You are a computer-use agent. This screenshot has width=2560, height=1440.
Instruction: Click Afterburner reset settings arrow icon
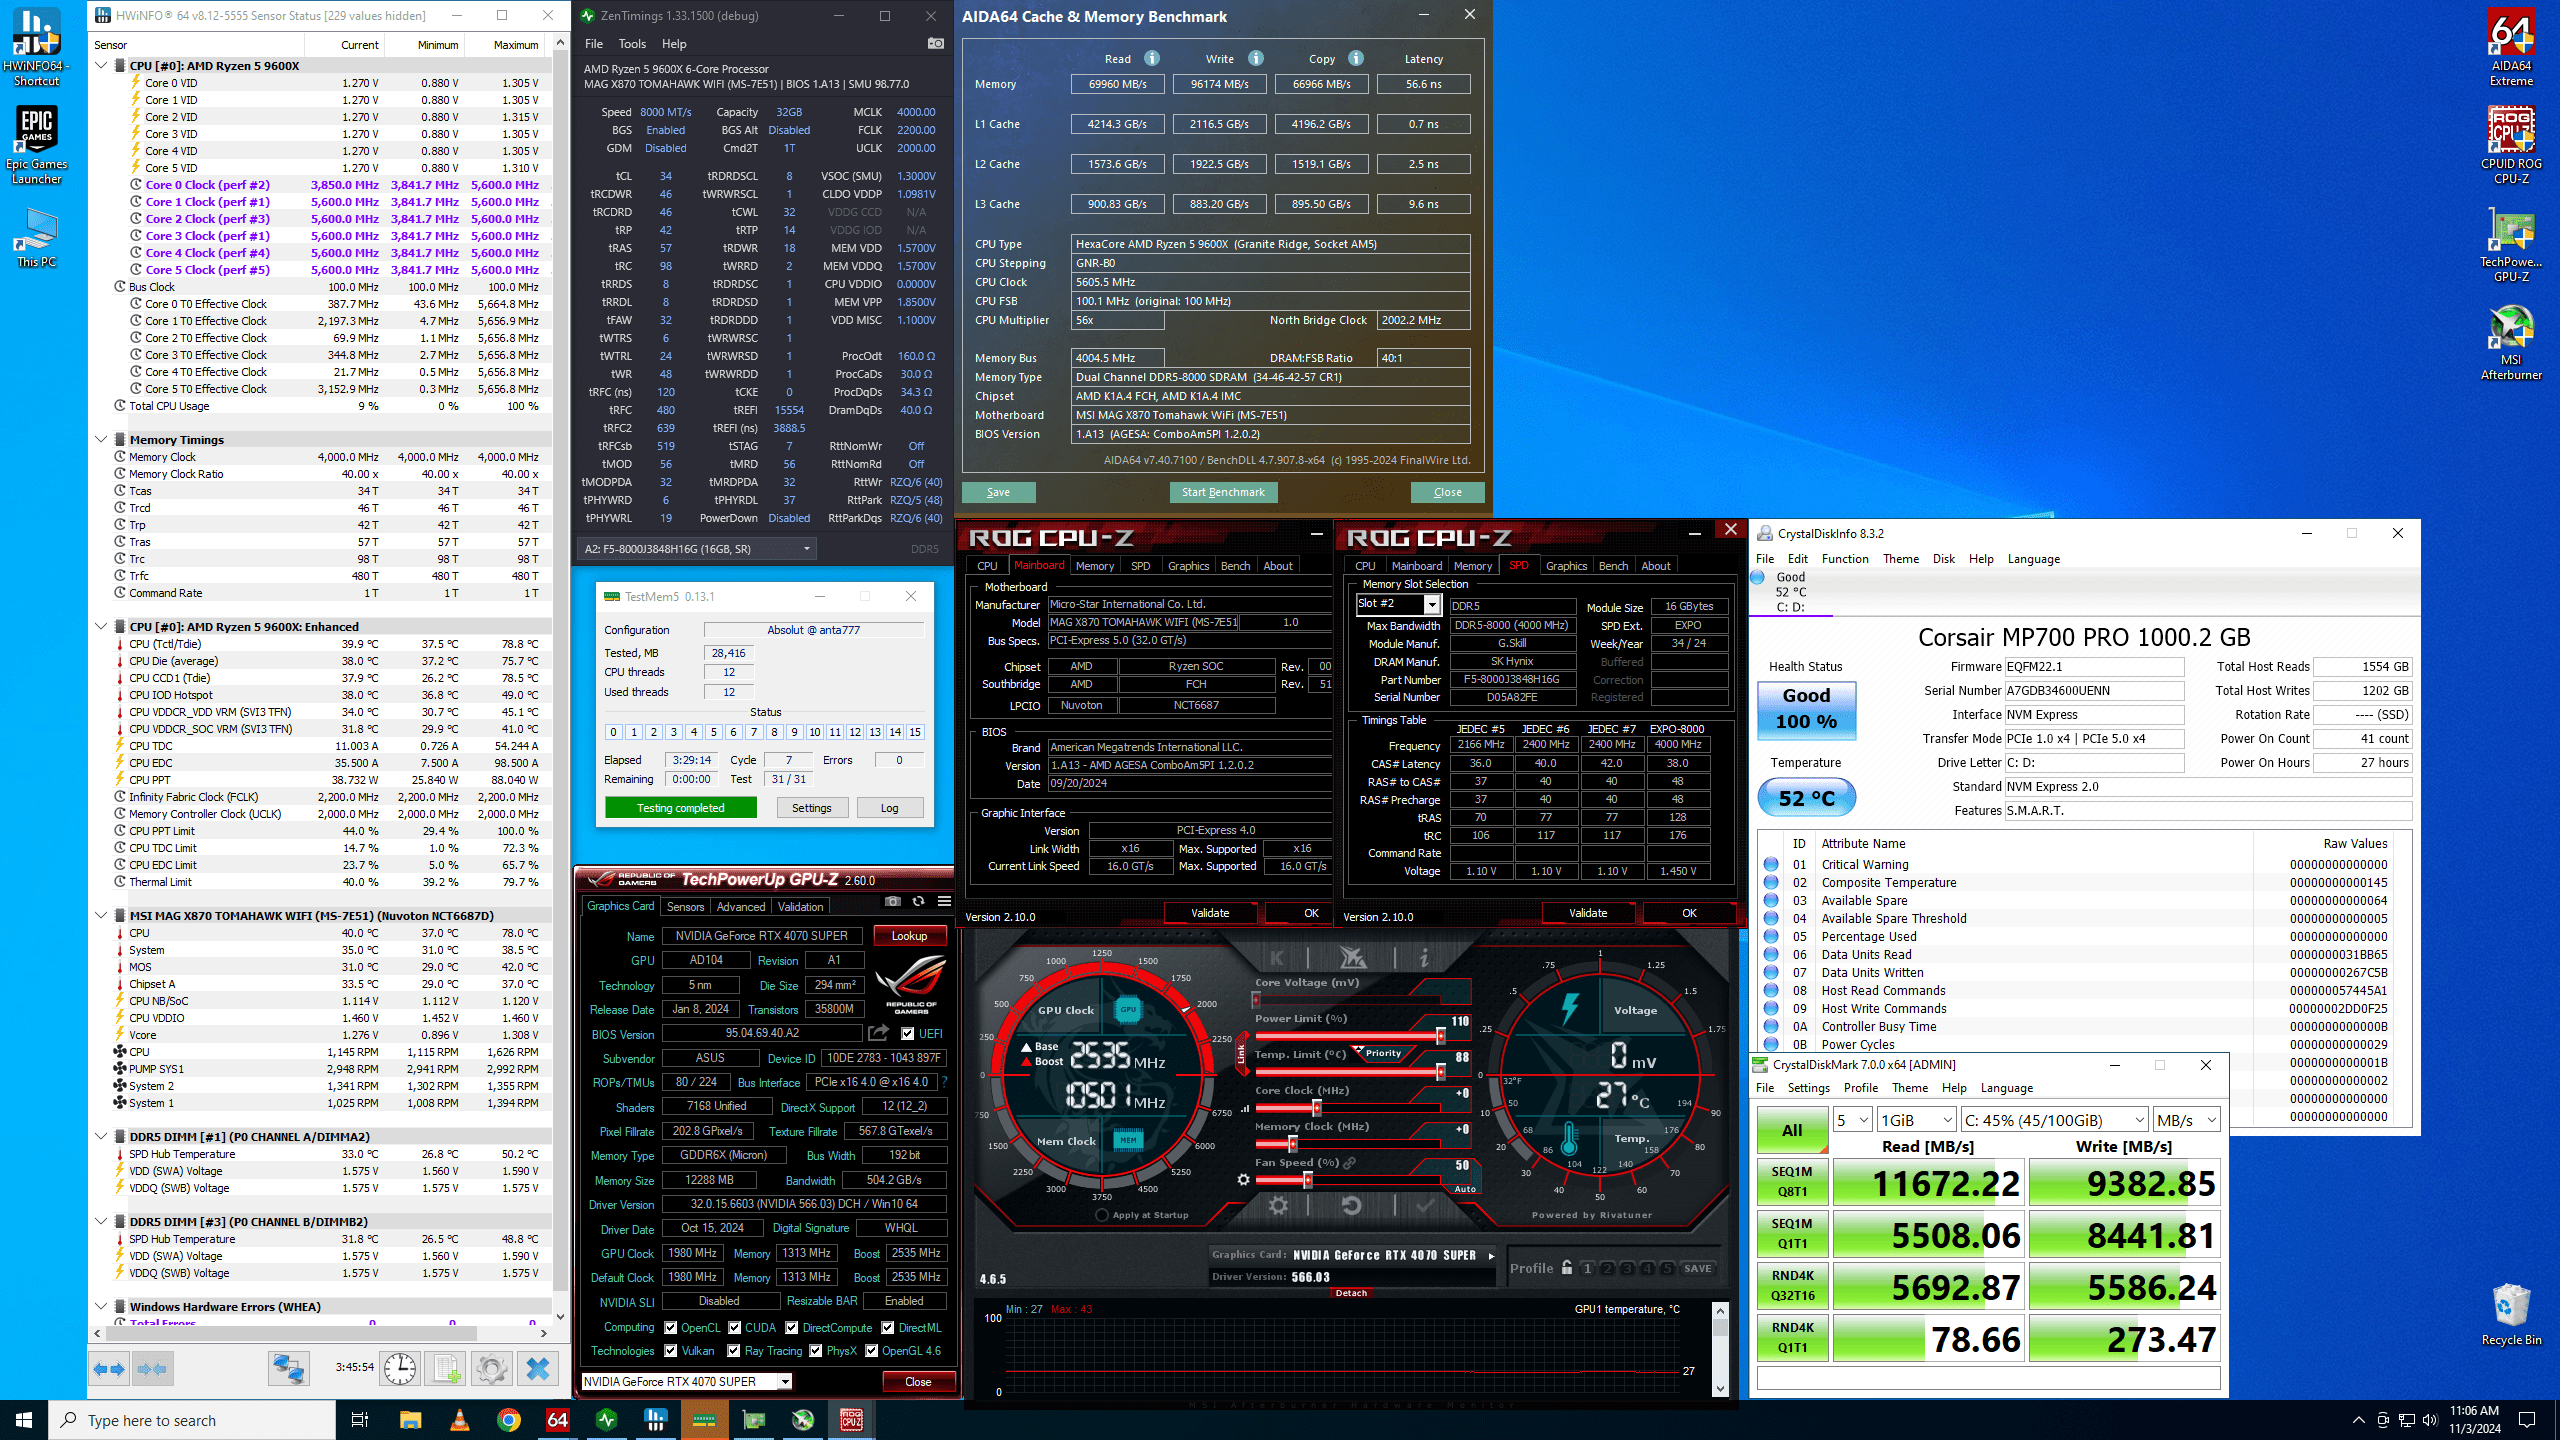pyautogui.click(x=1351, y=1206)
